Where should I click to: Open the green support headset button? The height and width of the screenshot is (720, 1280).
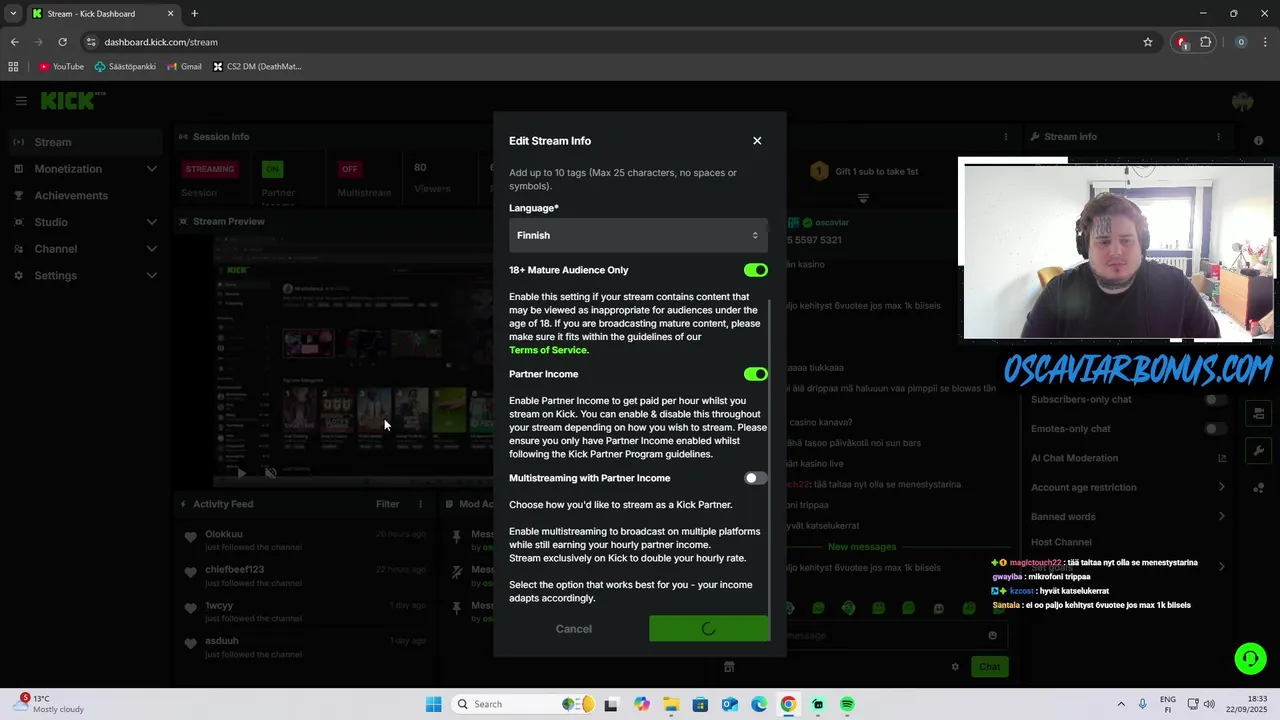tap(1250, 658)
